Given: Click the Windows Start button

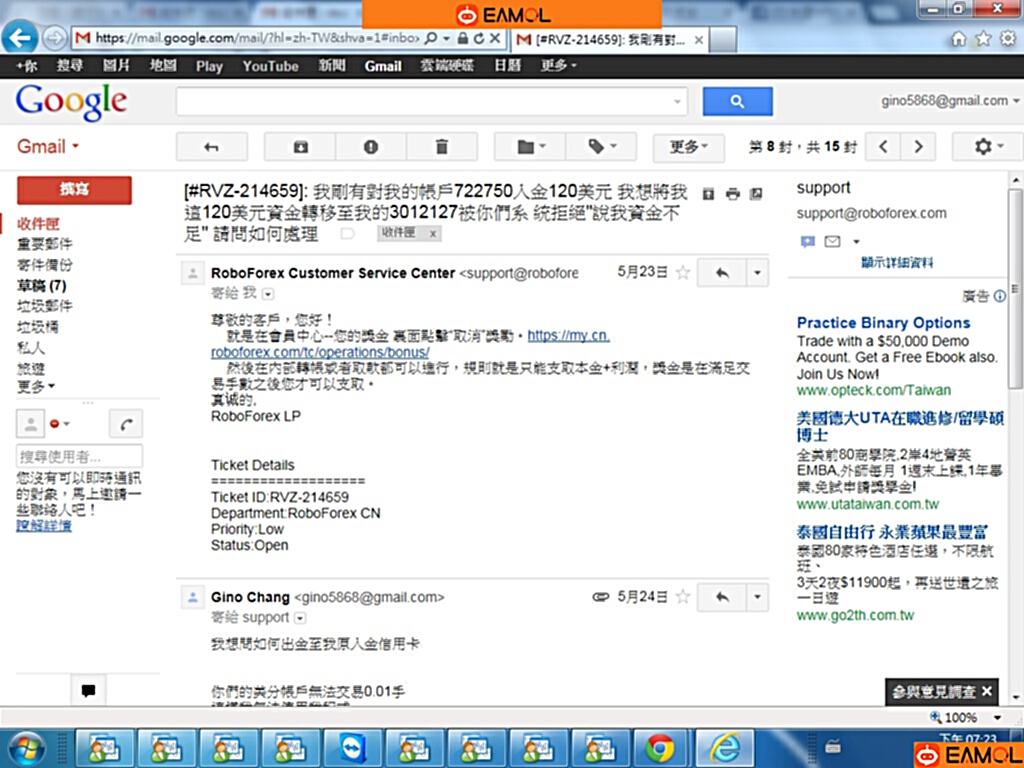Looking at the screenshot, I should tap(27, 748).
